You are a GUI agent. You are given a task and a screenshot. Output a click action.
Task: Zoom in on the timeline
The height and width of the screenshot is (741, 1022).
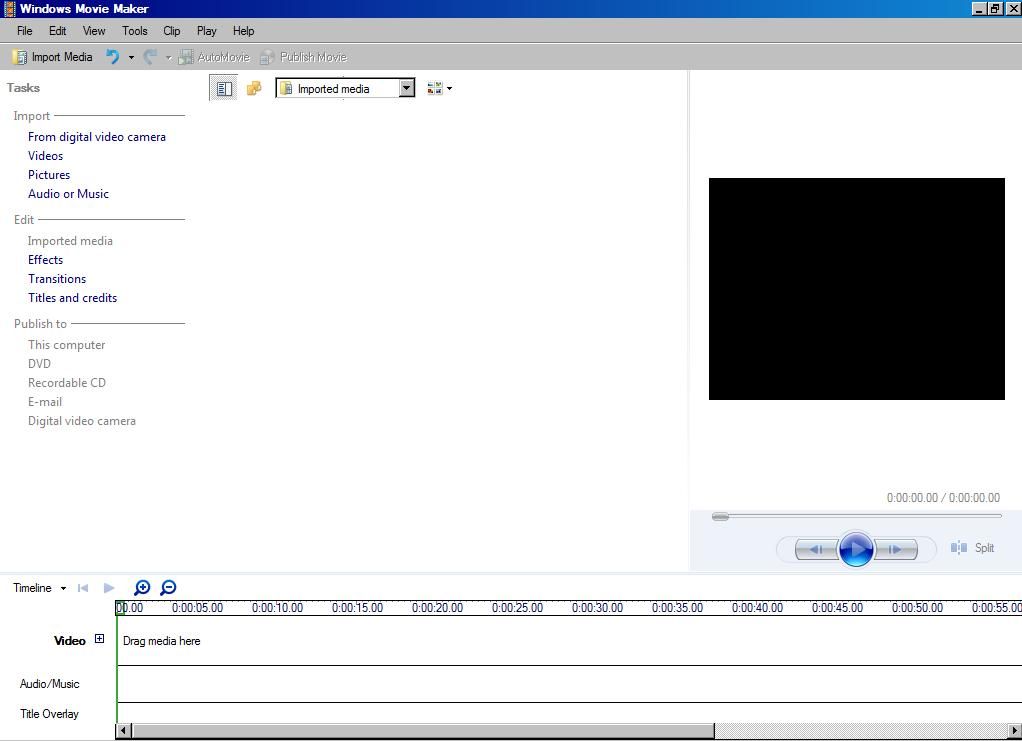click(x=142, y=587)
